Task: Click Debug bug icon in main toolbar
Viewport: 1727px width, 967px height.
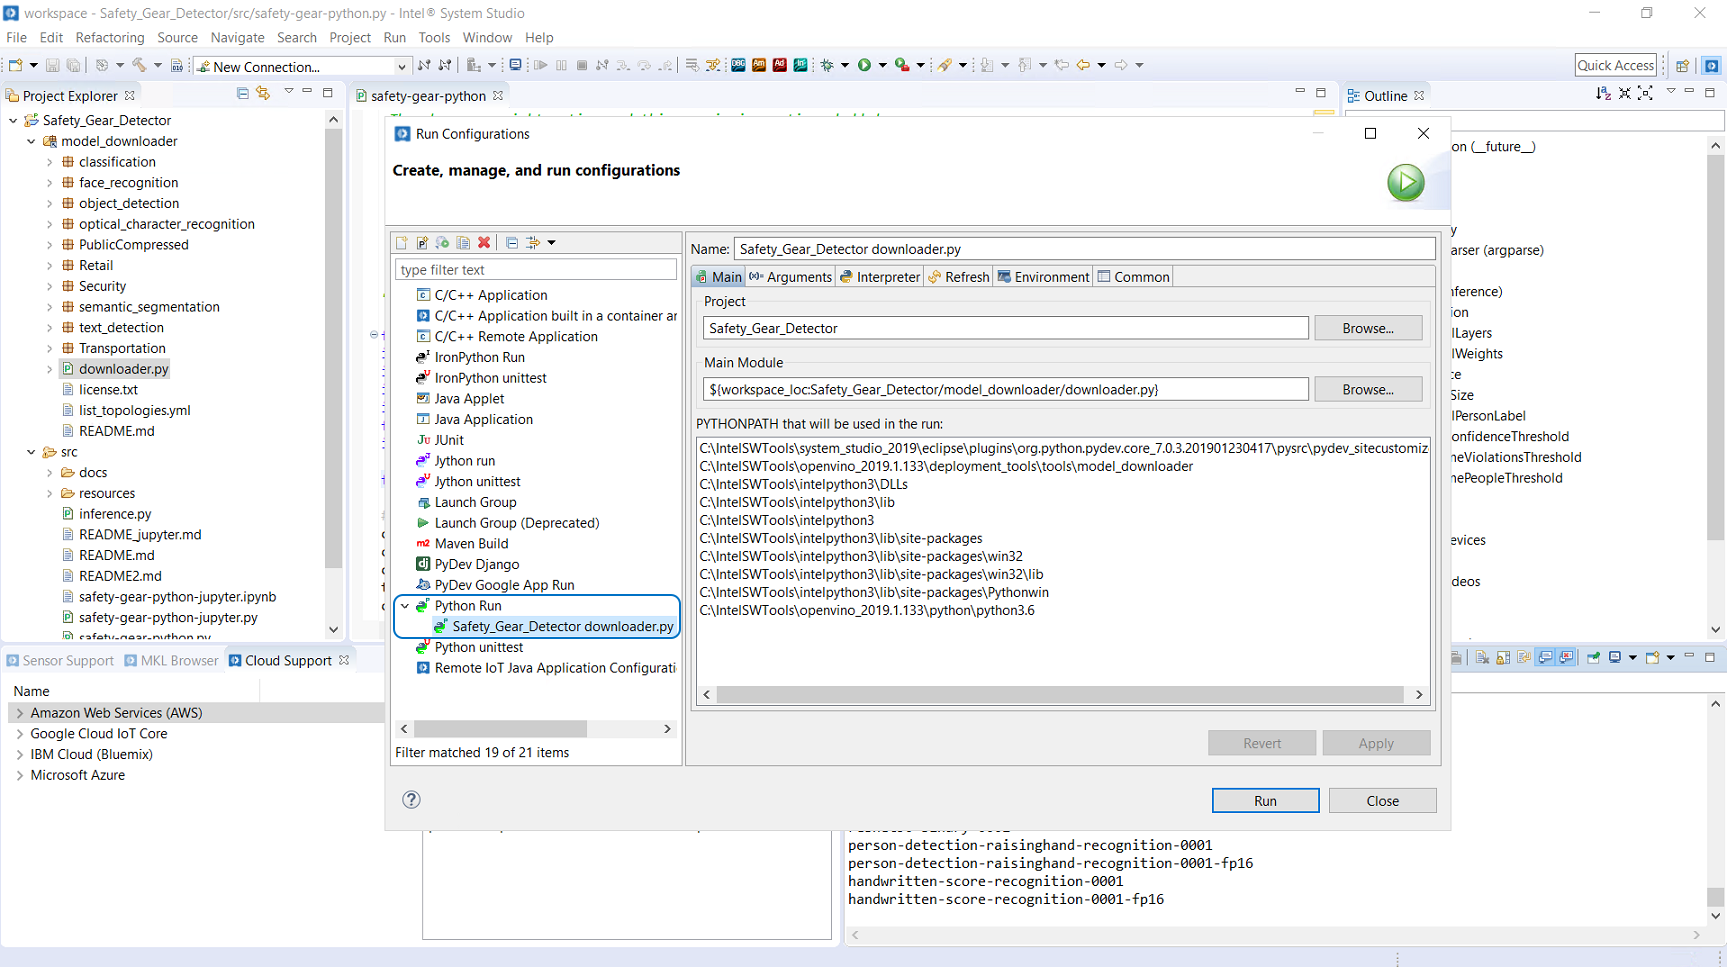Action: coord(827,66)
